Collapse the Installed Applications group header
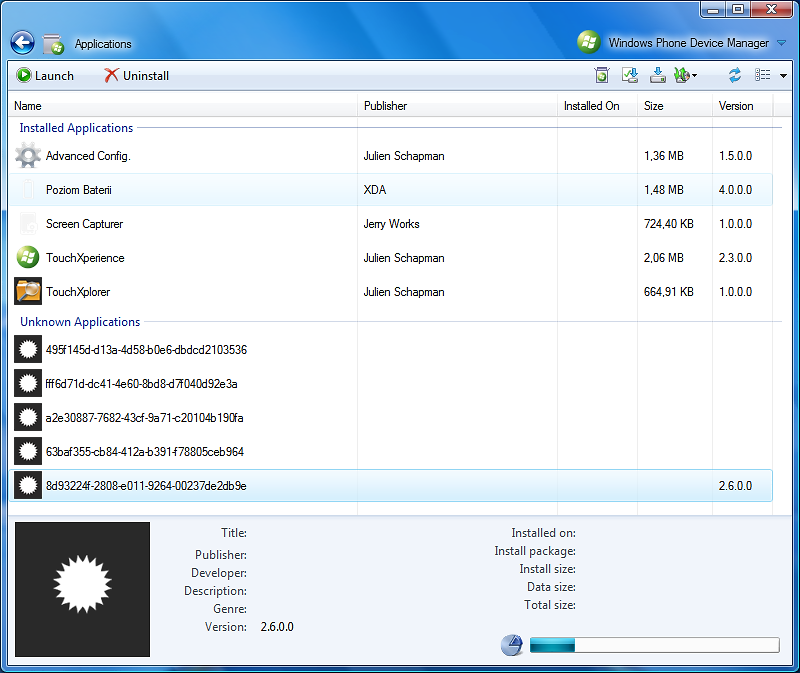Screen dimensions: 800x673 click(x=76, y=128)
